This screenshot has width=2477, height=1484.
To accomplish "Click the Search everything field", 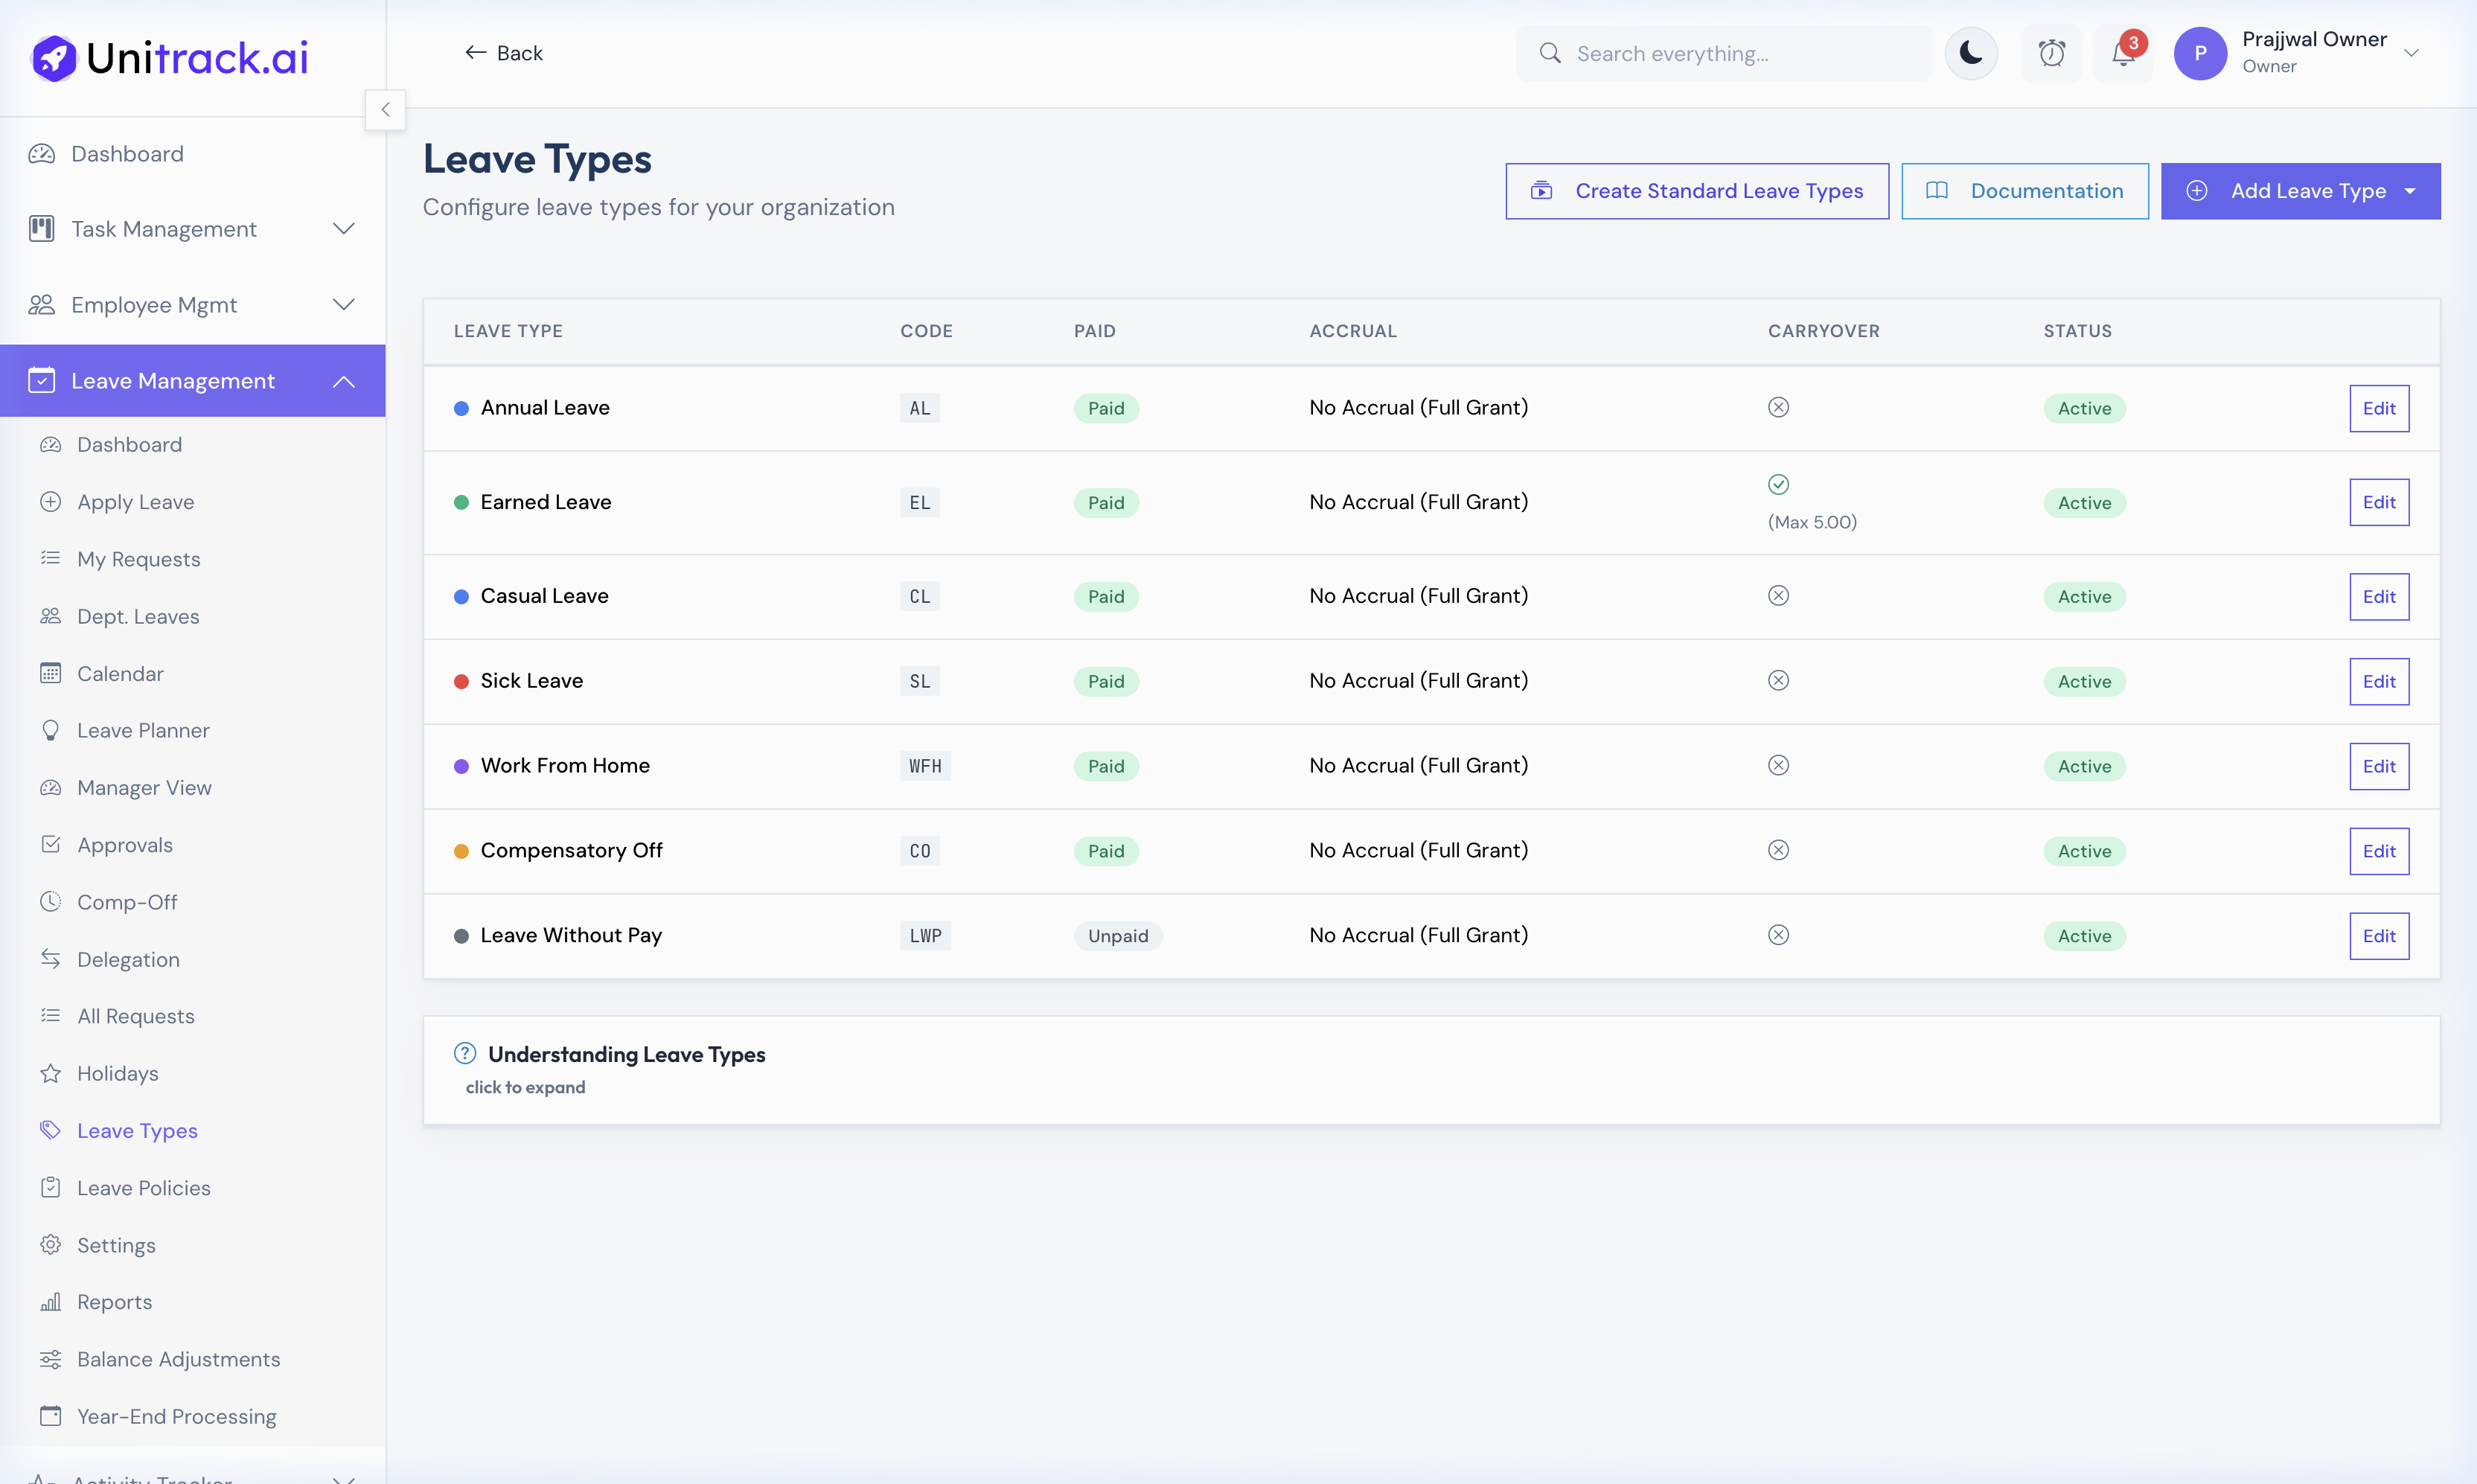I will [x=1724, y=53].
